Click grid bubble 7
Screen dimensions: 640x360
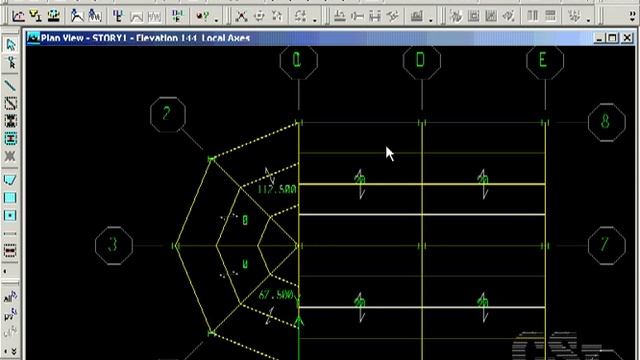pos(607,245)
